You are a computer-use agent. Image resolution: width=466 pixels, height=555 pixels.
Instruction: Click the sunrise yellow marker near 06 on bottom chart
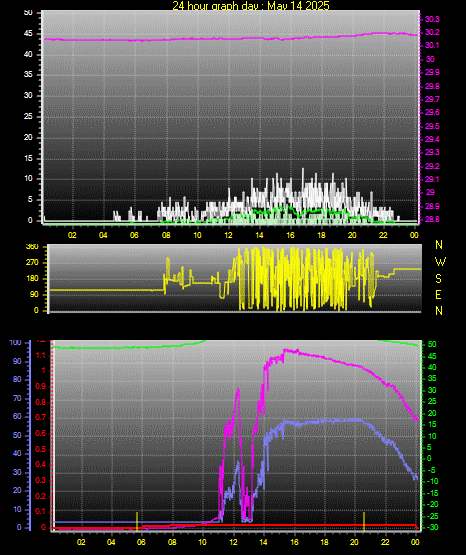(x=137, y=521)
